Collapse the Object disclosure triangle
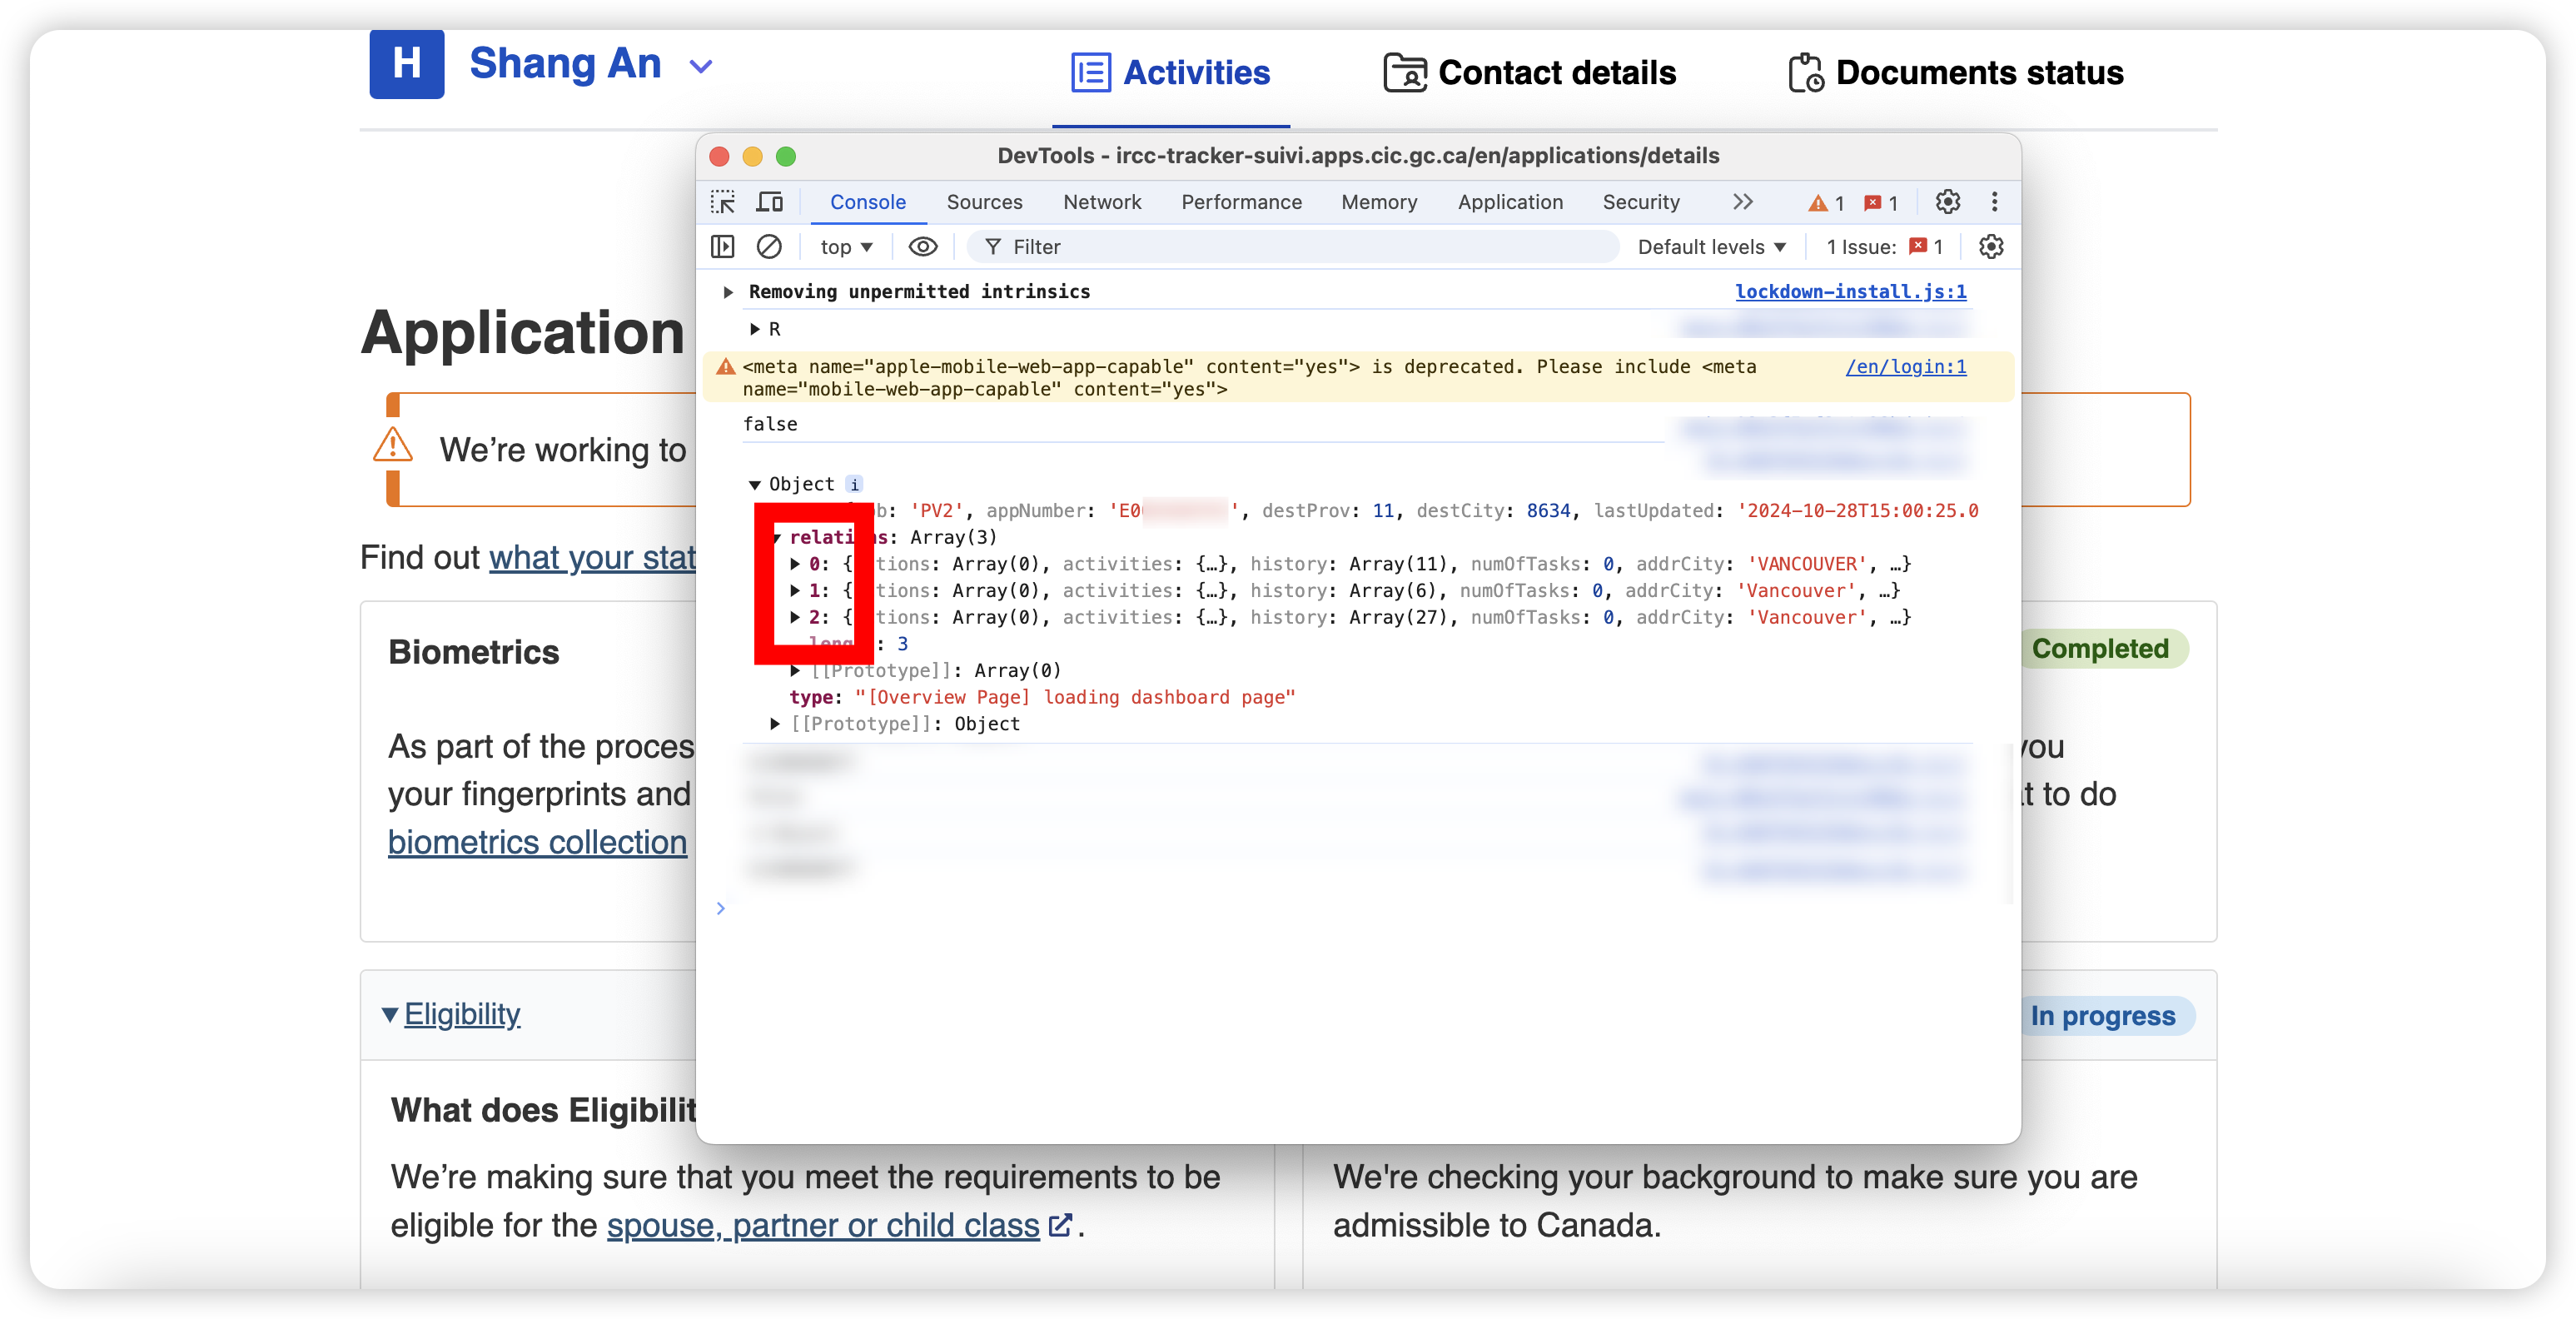Viewport: 2576px width, 1319px height. tap(755, 484)
